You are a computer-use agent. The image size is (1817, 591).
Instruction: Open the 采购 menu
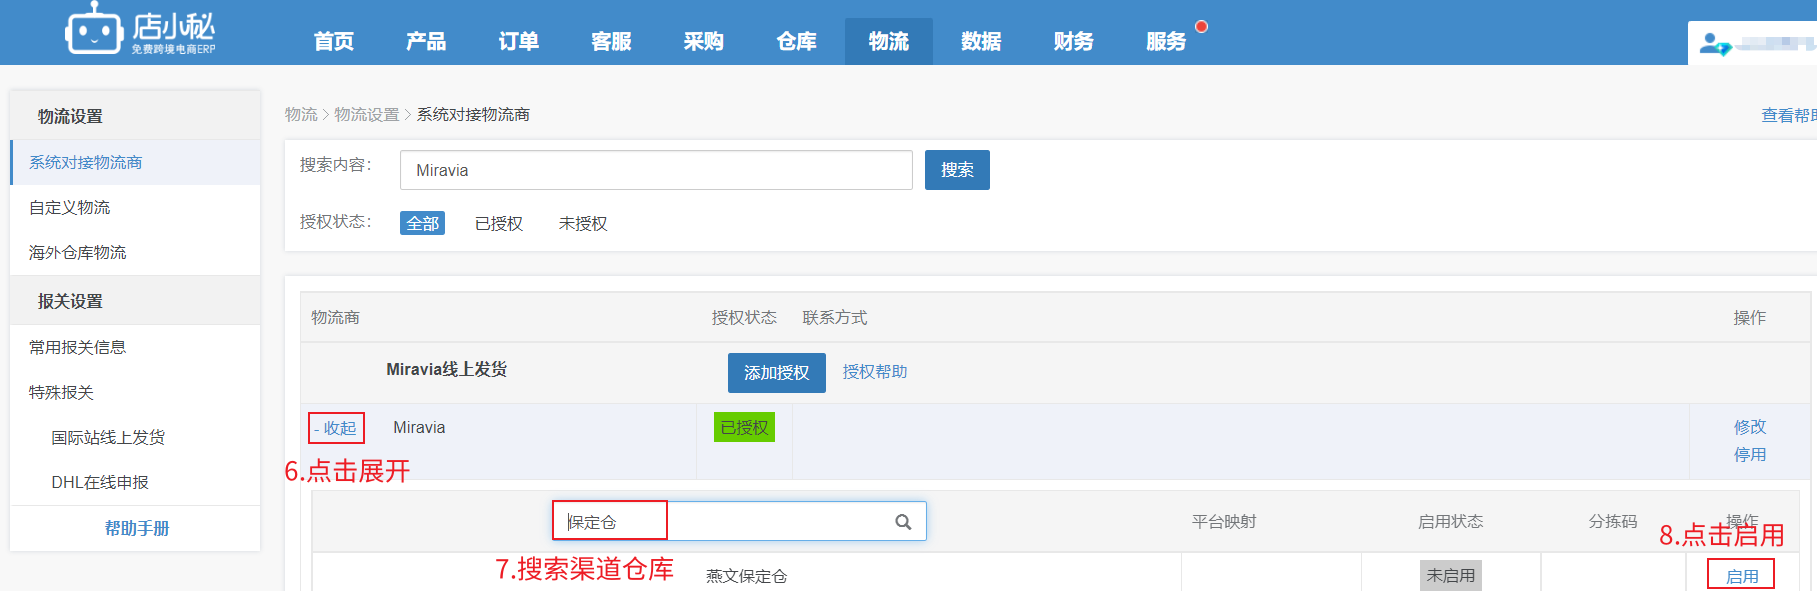pos(704,41)
